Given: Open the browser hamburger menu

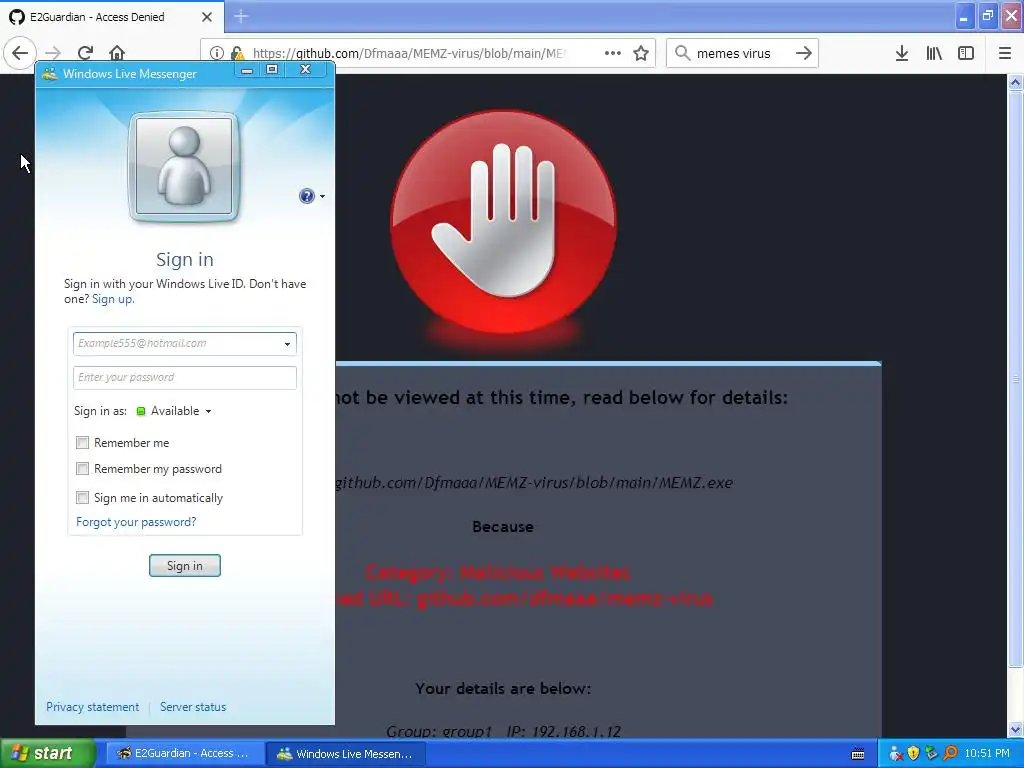Looking at the screenshot, I should (1004, 53).
